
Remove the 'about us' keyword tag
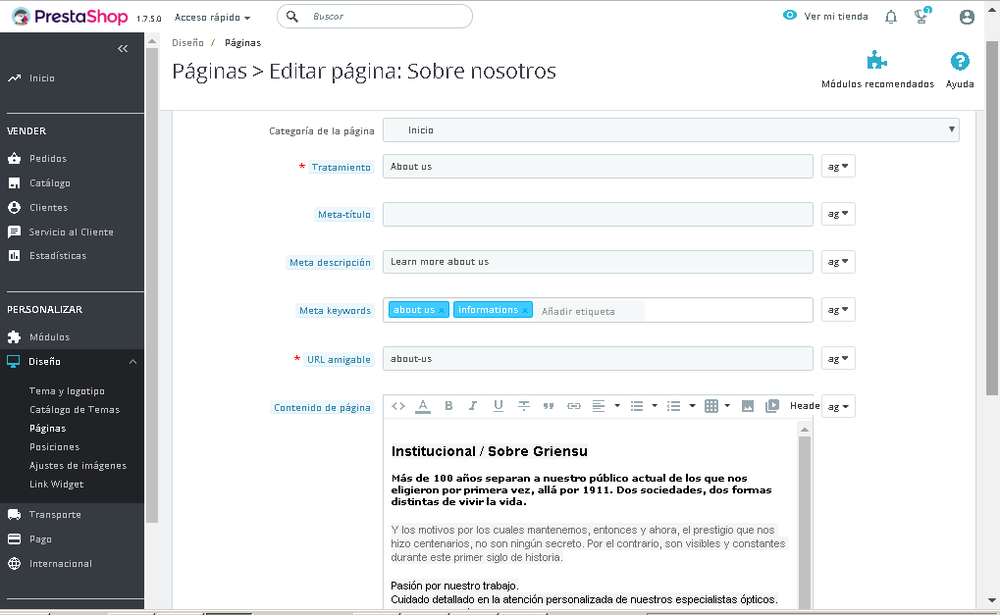(x=441, y=311)
